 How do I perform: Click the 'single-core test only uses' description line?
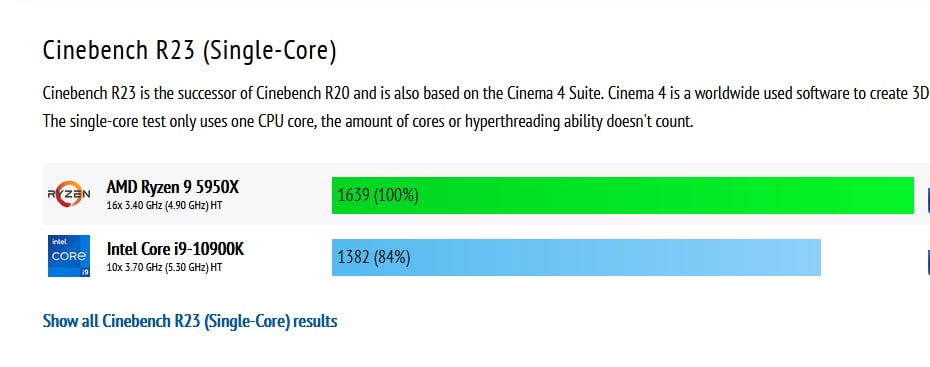368,122
